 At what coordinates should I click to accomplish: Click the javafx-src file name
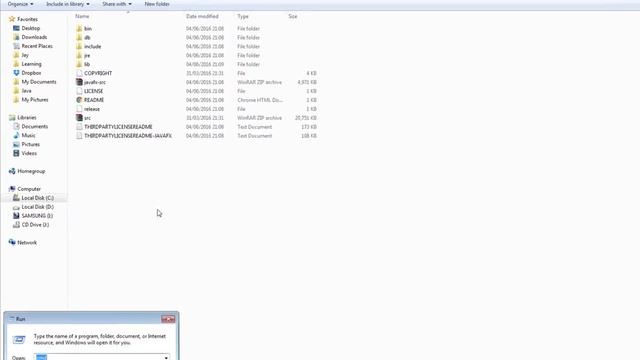point(95,82)
